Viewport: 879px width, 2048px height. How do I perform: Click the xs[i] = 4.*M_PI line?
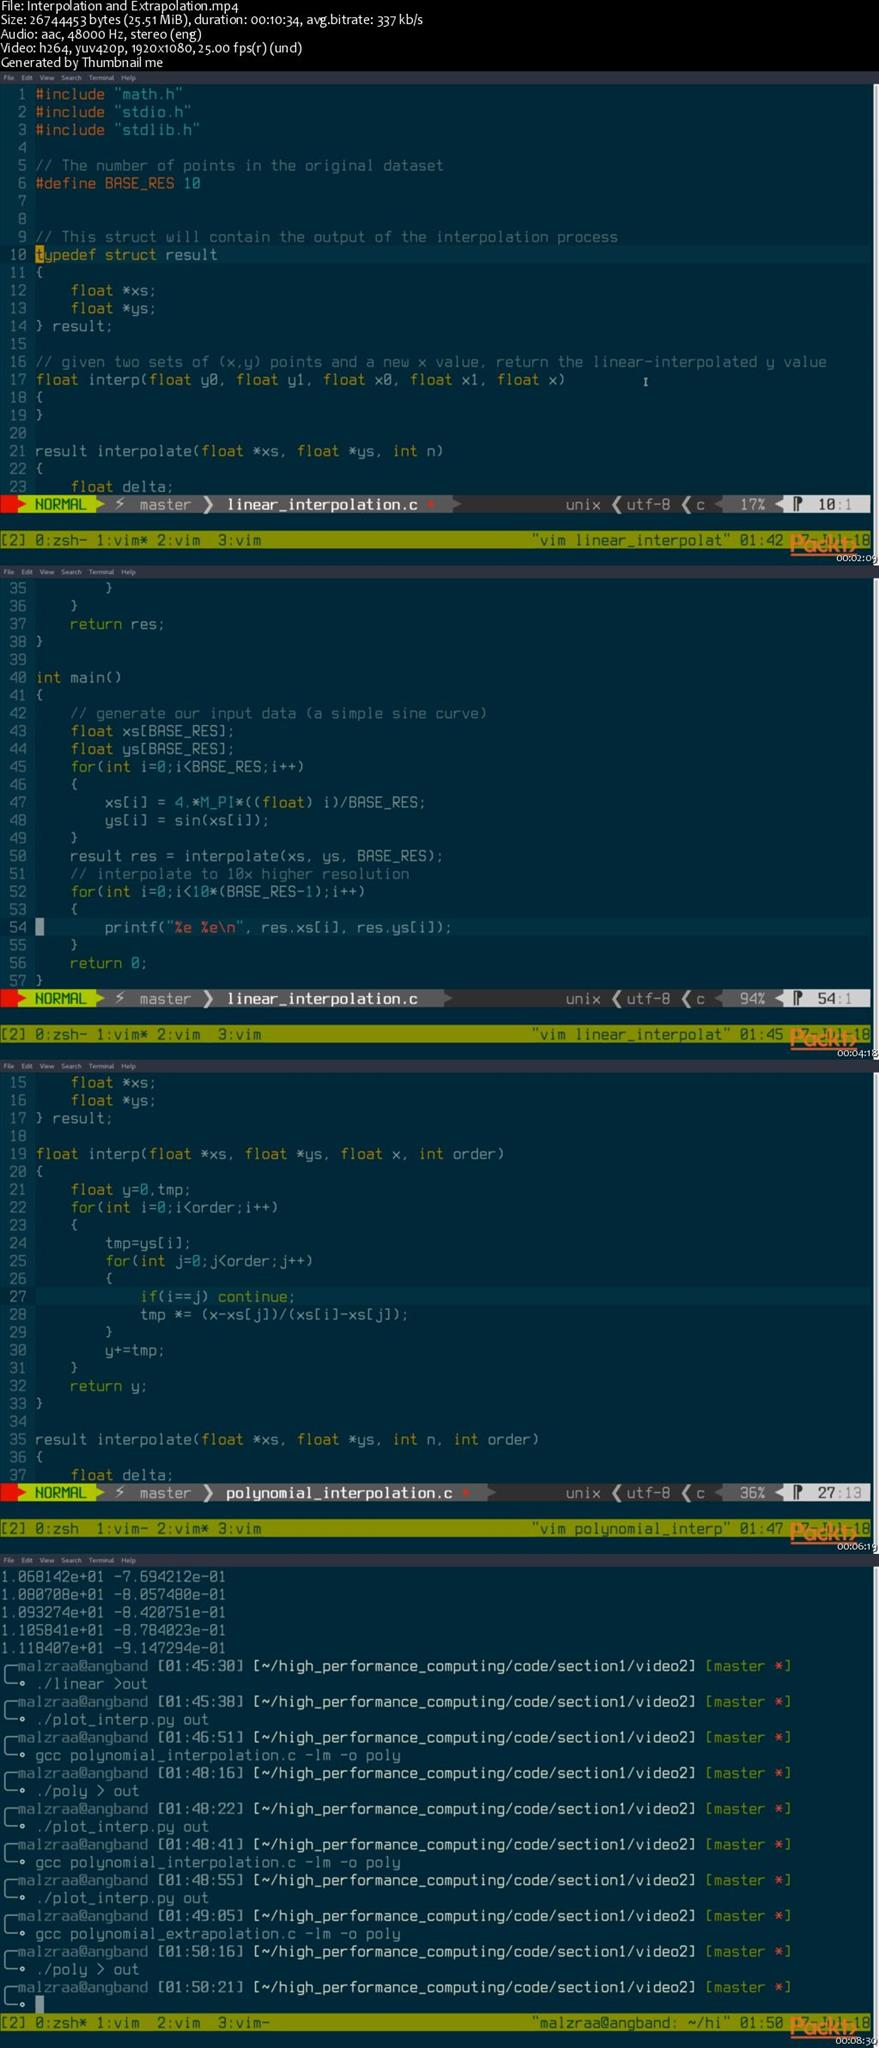pos(265,803)
